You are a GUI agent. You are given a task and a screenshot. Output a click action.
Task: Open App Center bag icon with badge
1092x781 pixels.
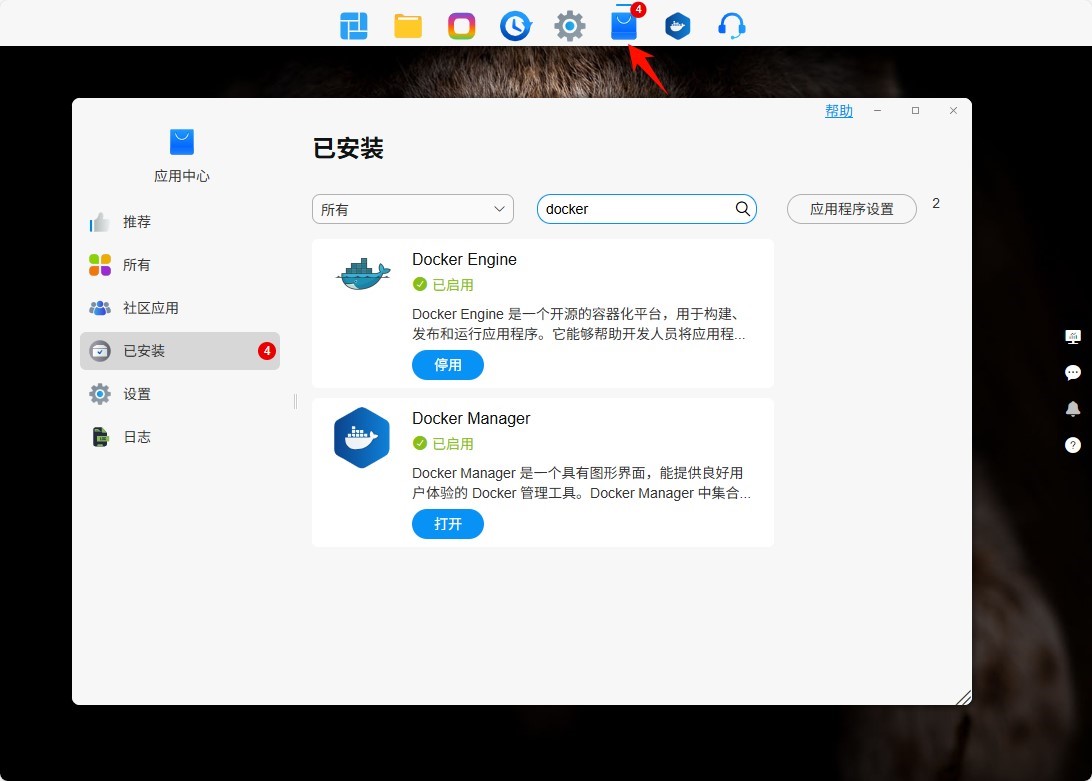click(625, 25)
